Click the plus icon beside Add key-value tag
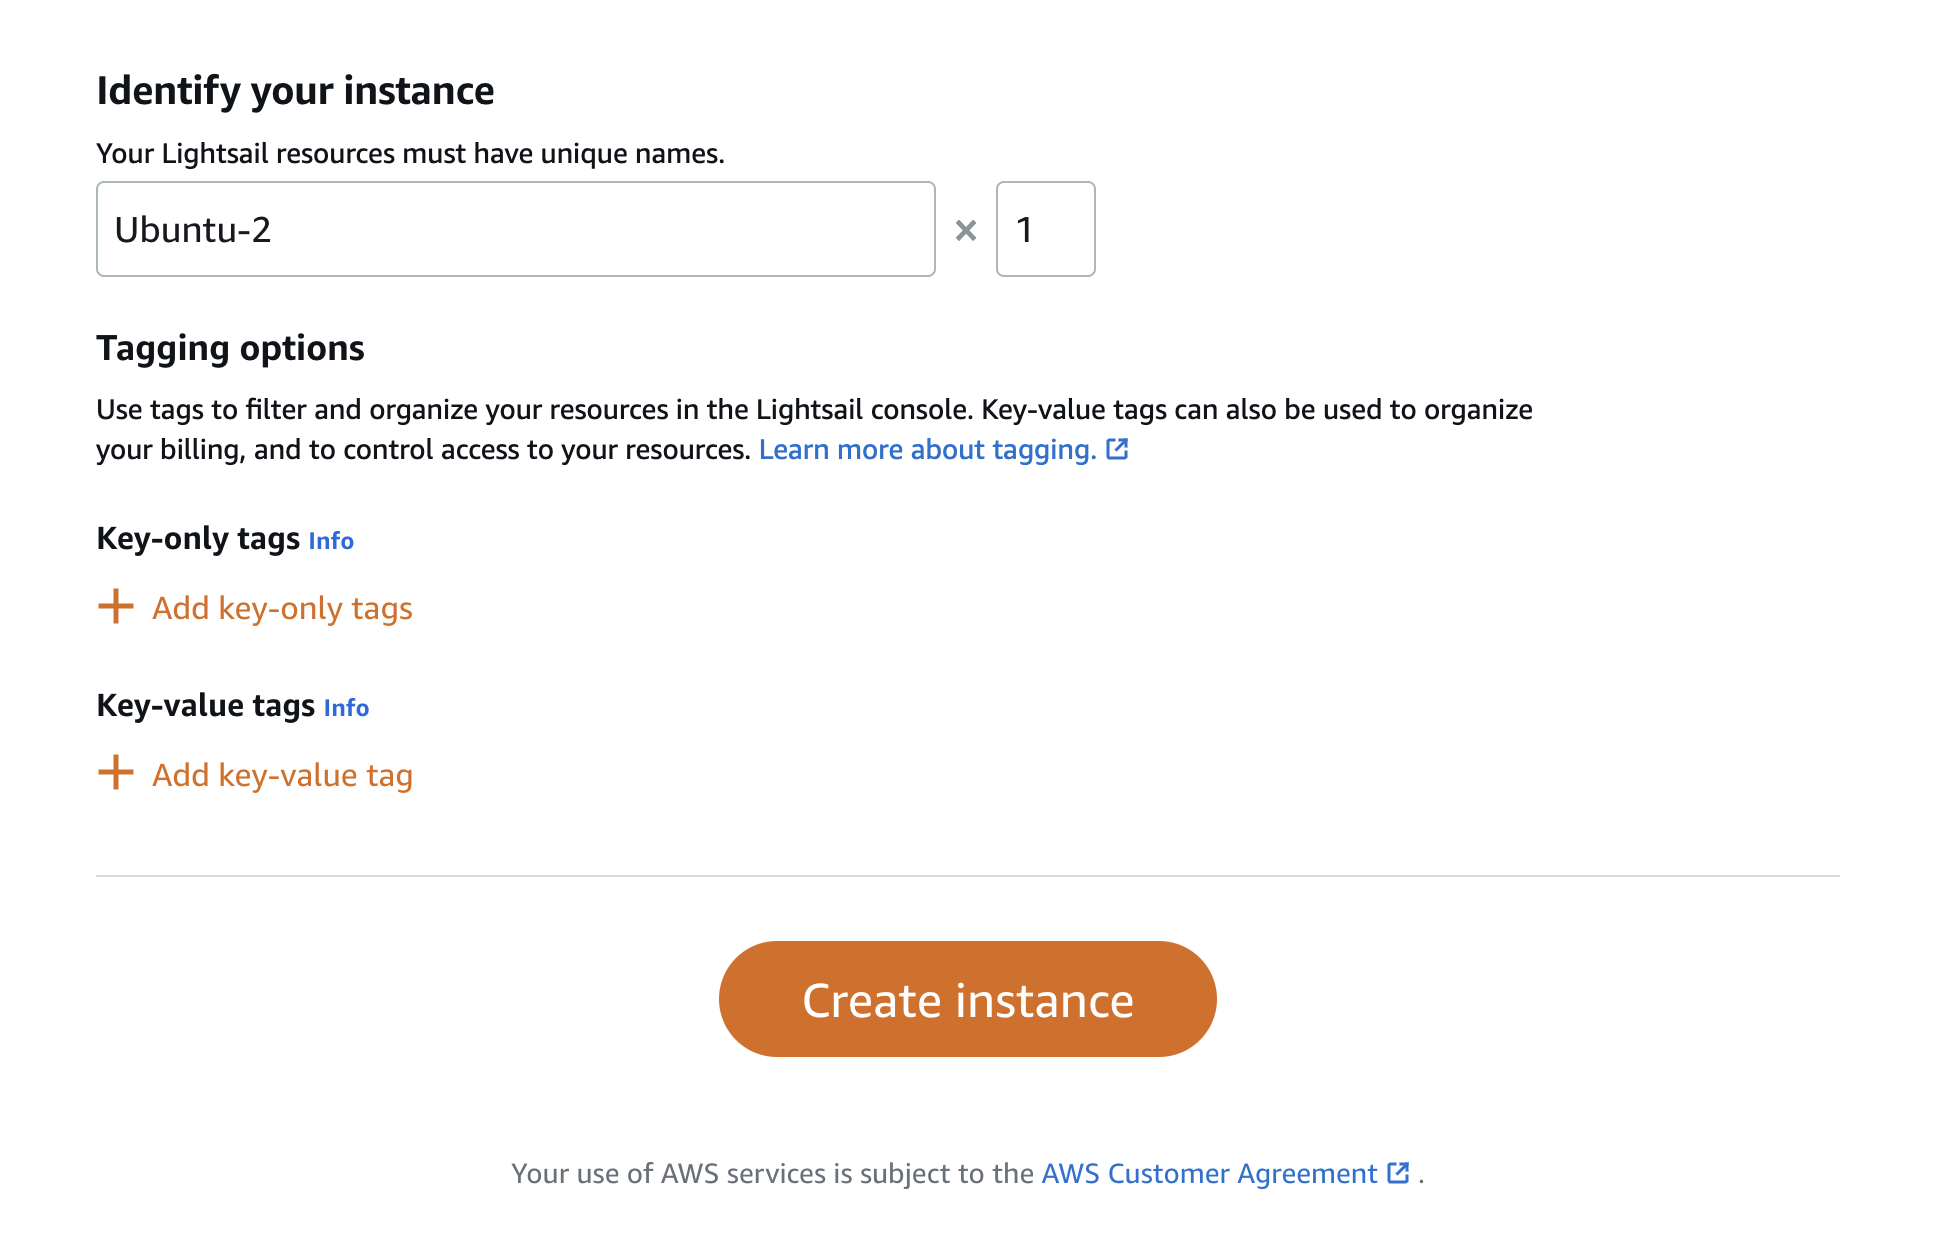Screen dimensions: 1939x1238 coord(115,773)
